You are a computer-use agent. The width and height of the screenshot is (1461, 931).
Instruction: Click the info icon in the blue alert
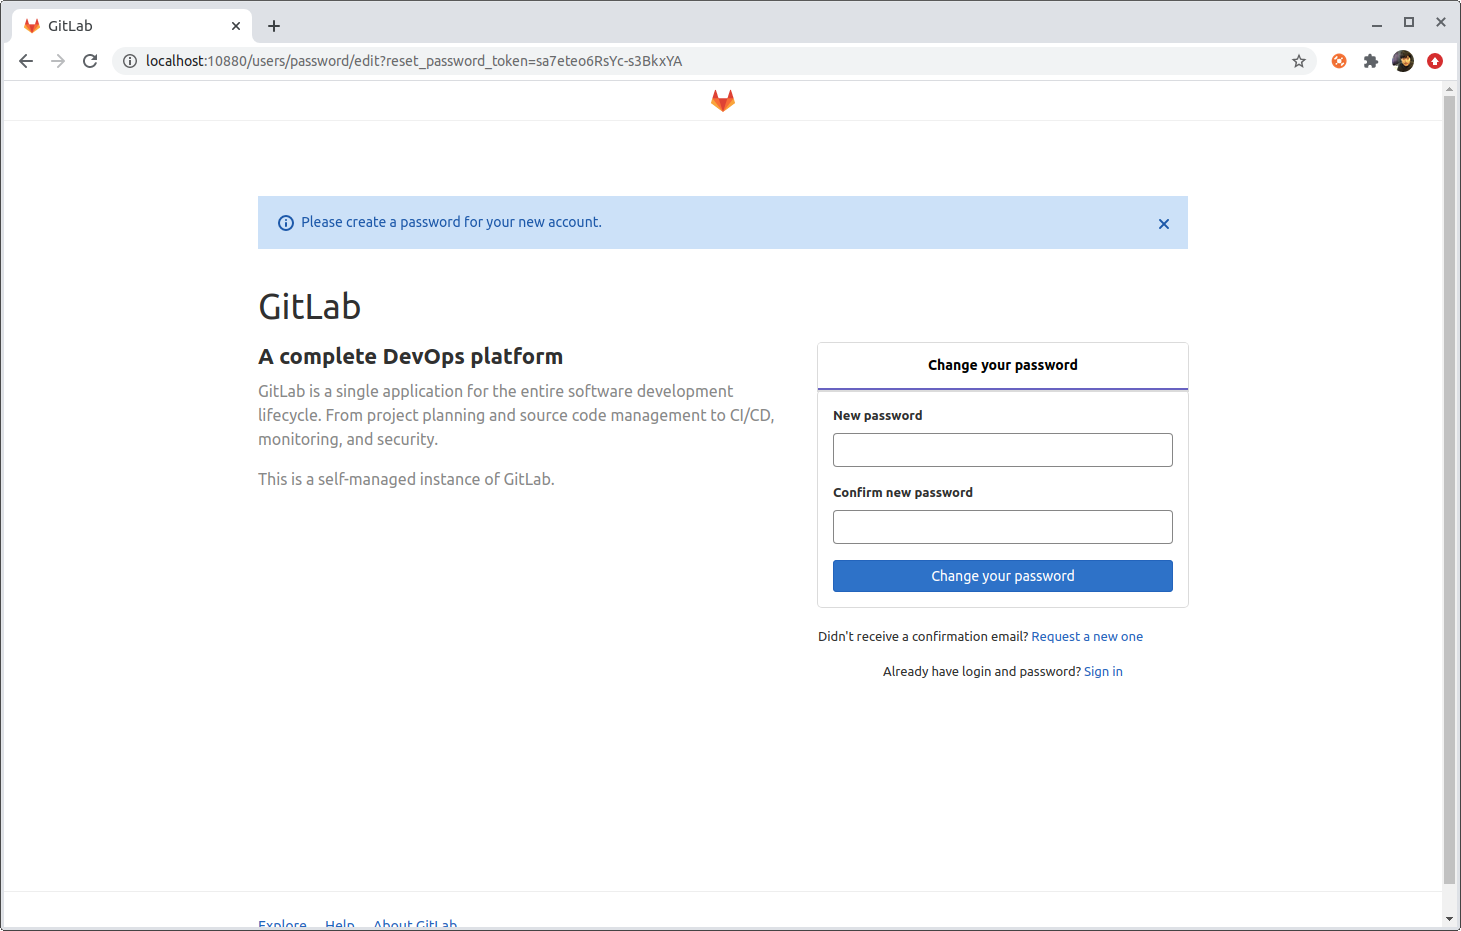286,223
